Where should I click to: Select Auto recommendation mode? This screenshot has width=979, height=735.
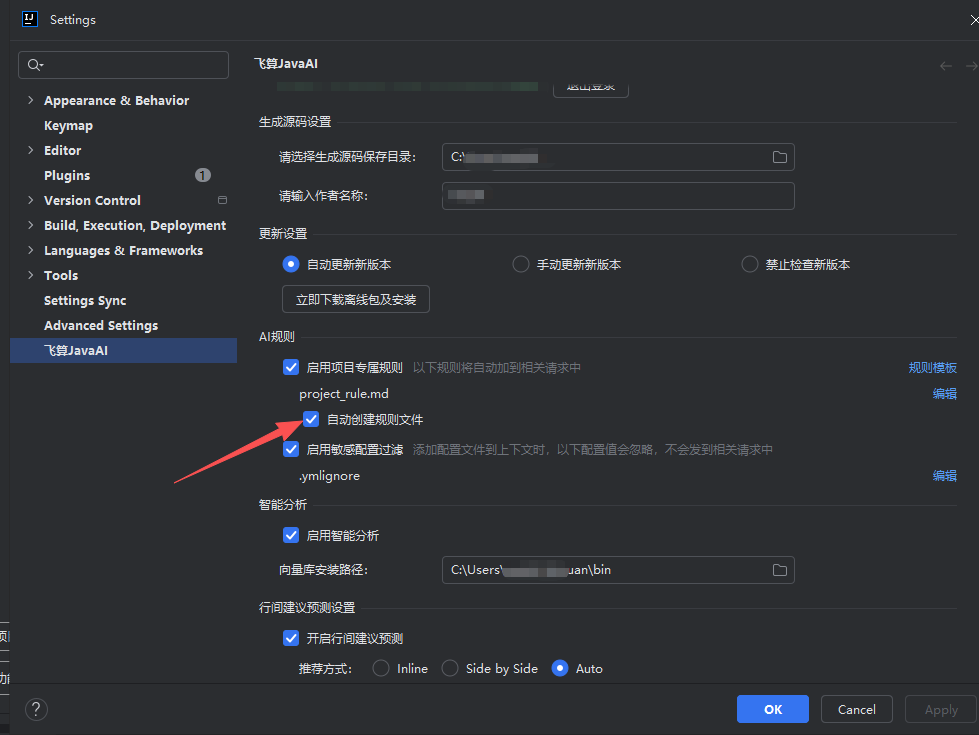click(560, 668)
